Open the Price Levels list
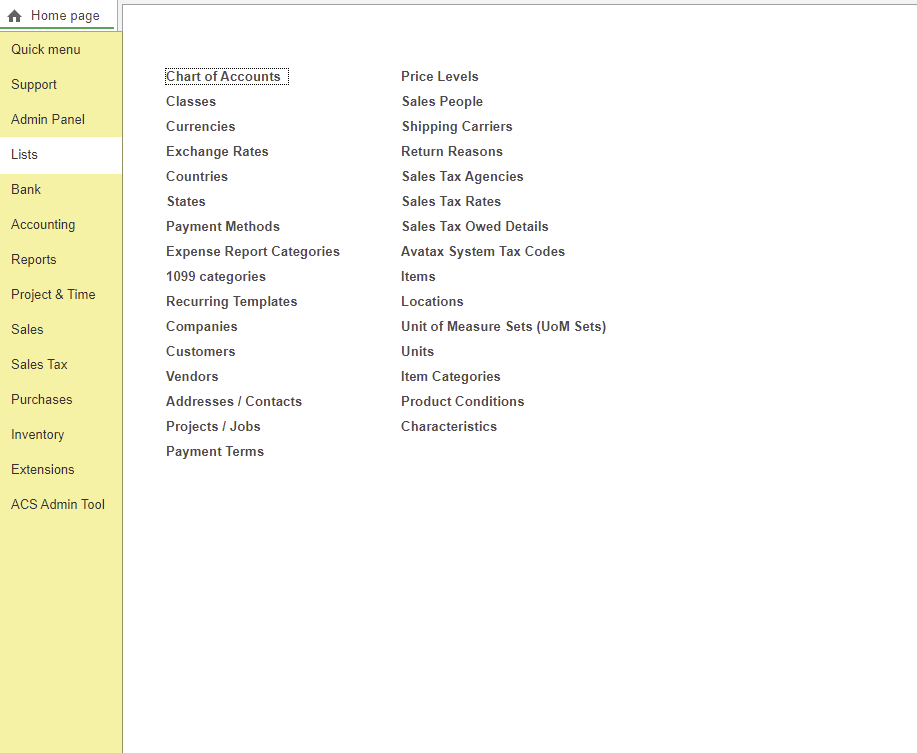 [x=440, y=77]
